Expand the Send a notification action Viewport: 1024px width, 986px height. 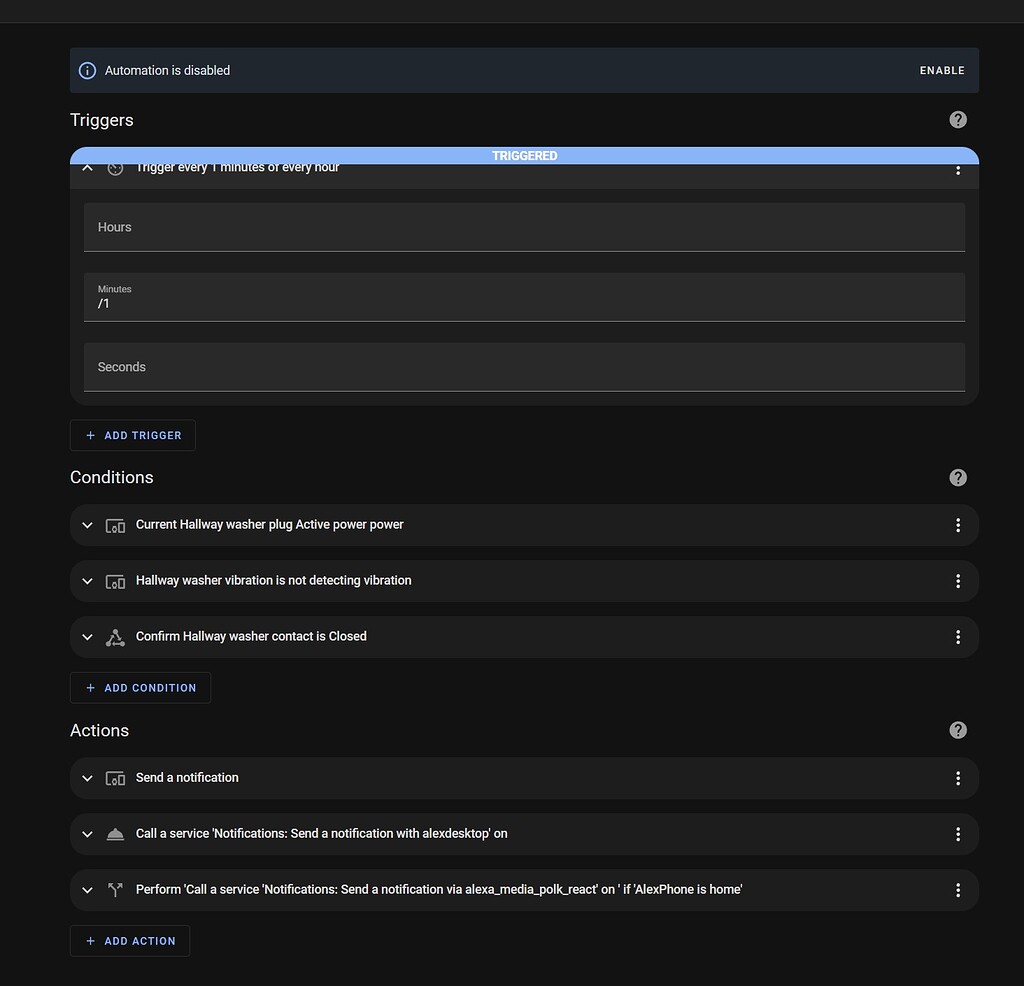tap(87, 777)
